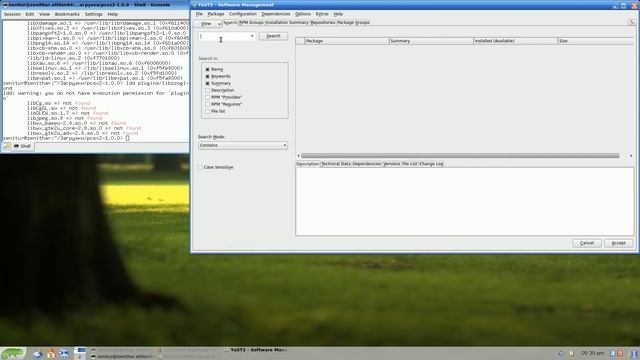The width and height of the screenshot is (640, 360).
Task: Click the taskbar icon left of home folder
Action: pyautogui.click(x=38, y=354)
